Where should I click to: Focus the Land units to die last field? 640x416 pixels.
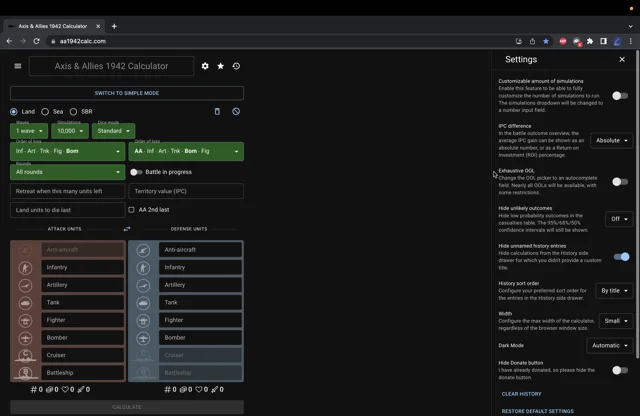click(68, 210)
